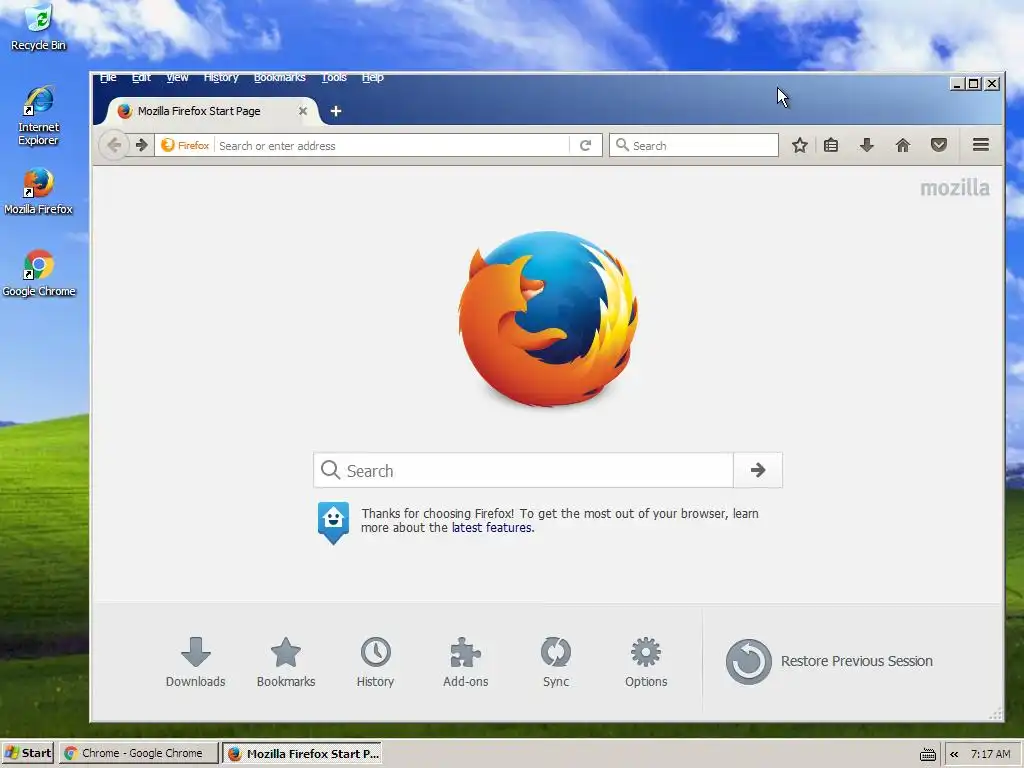The image size is (1024, 768).
Task: Open Bookmarks from start page launcher
Action: tap(285, 662)
